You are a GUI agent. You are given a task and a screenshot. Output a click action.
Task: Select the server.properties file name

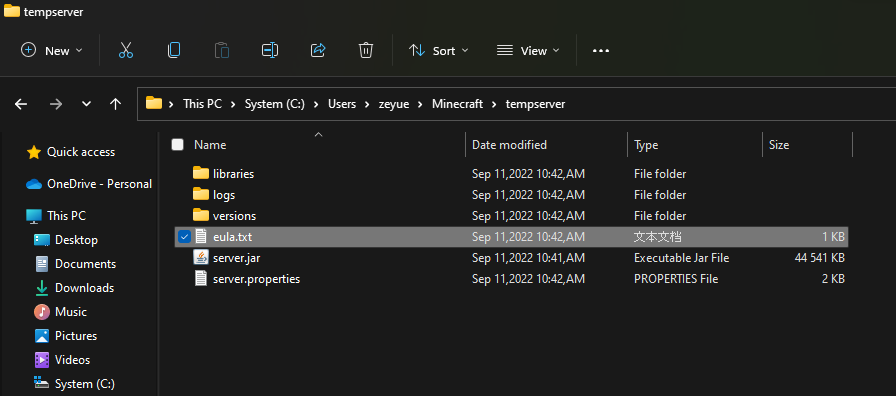tap(256, 279)
